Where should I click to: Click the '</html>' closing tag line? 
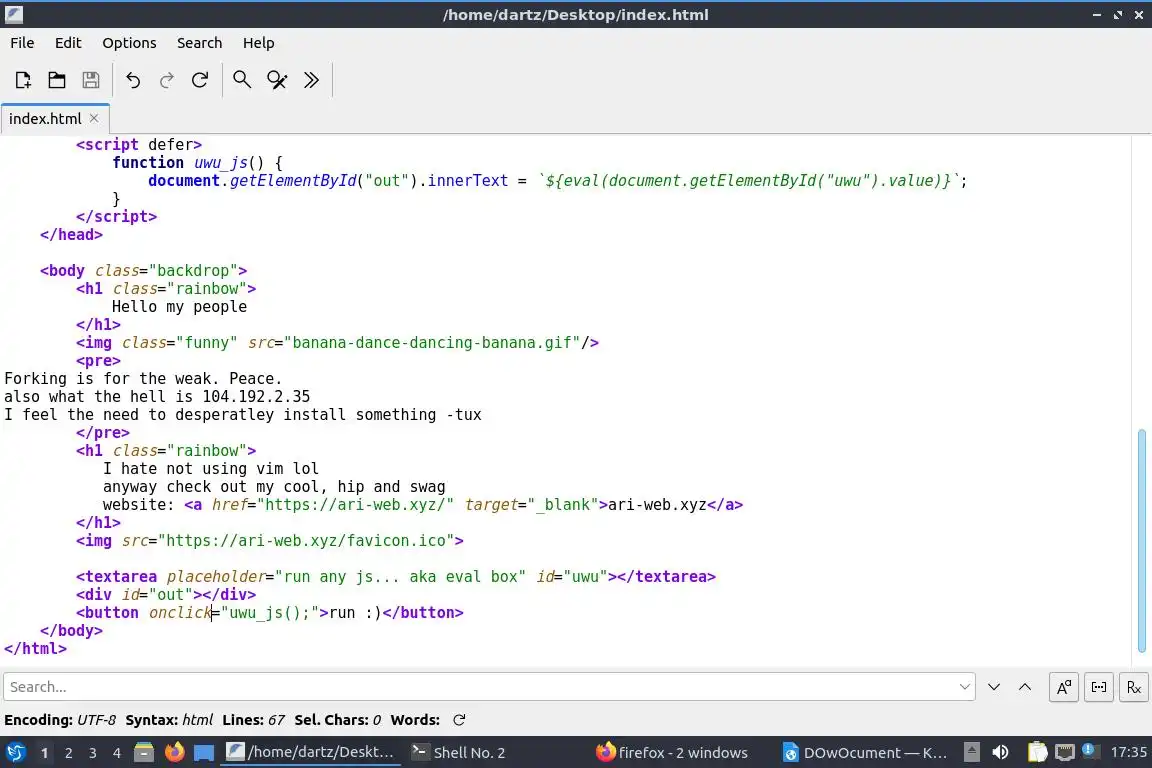click(x=35, y=648)
